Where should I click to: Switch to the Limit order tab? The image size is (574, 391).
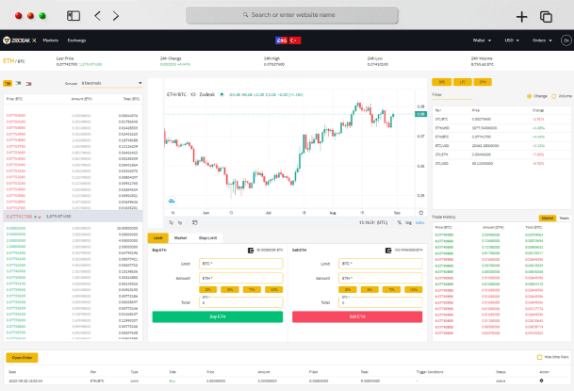[158, 238]
